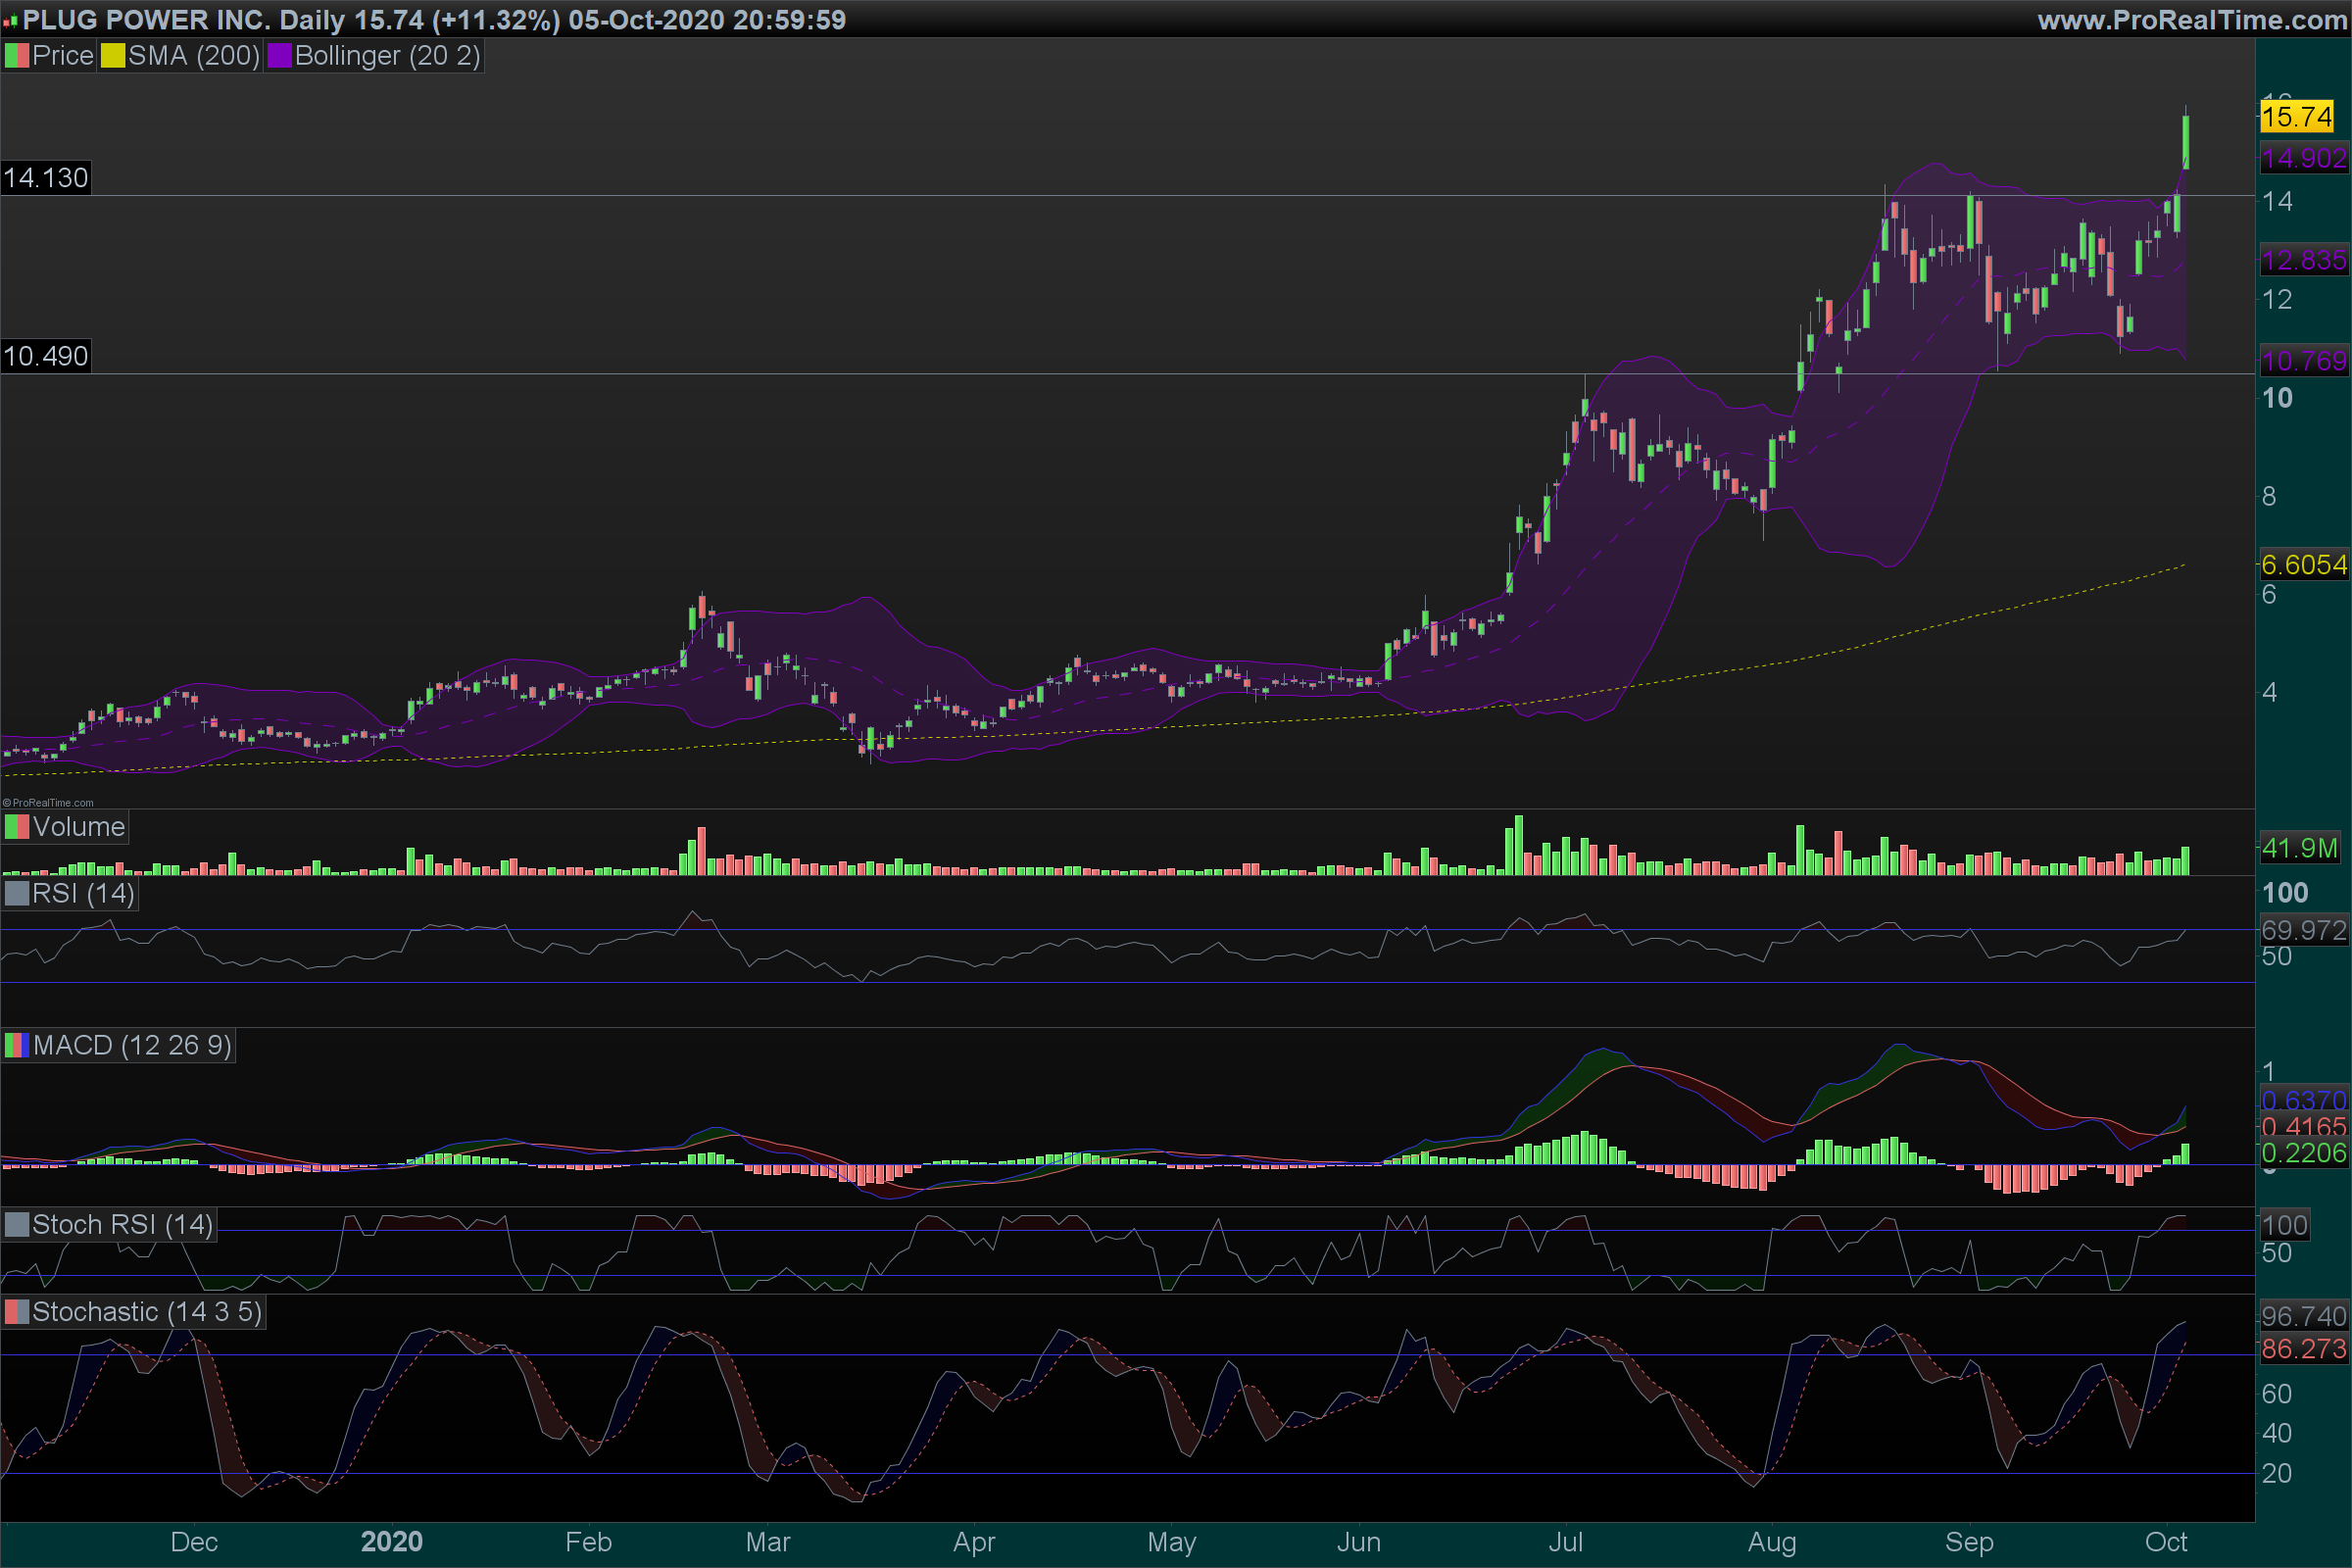This screenshot has width=2352, height=1568.
Task: Click the 14.130 horizontal line label
Action: coord(46,178)
